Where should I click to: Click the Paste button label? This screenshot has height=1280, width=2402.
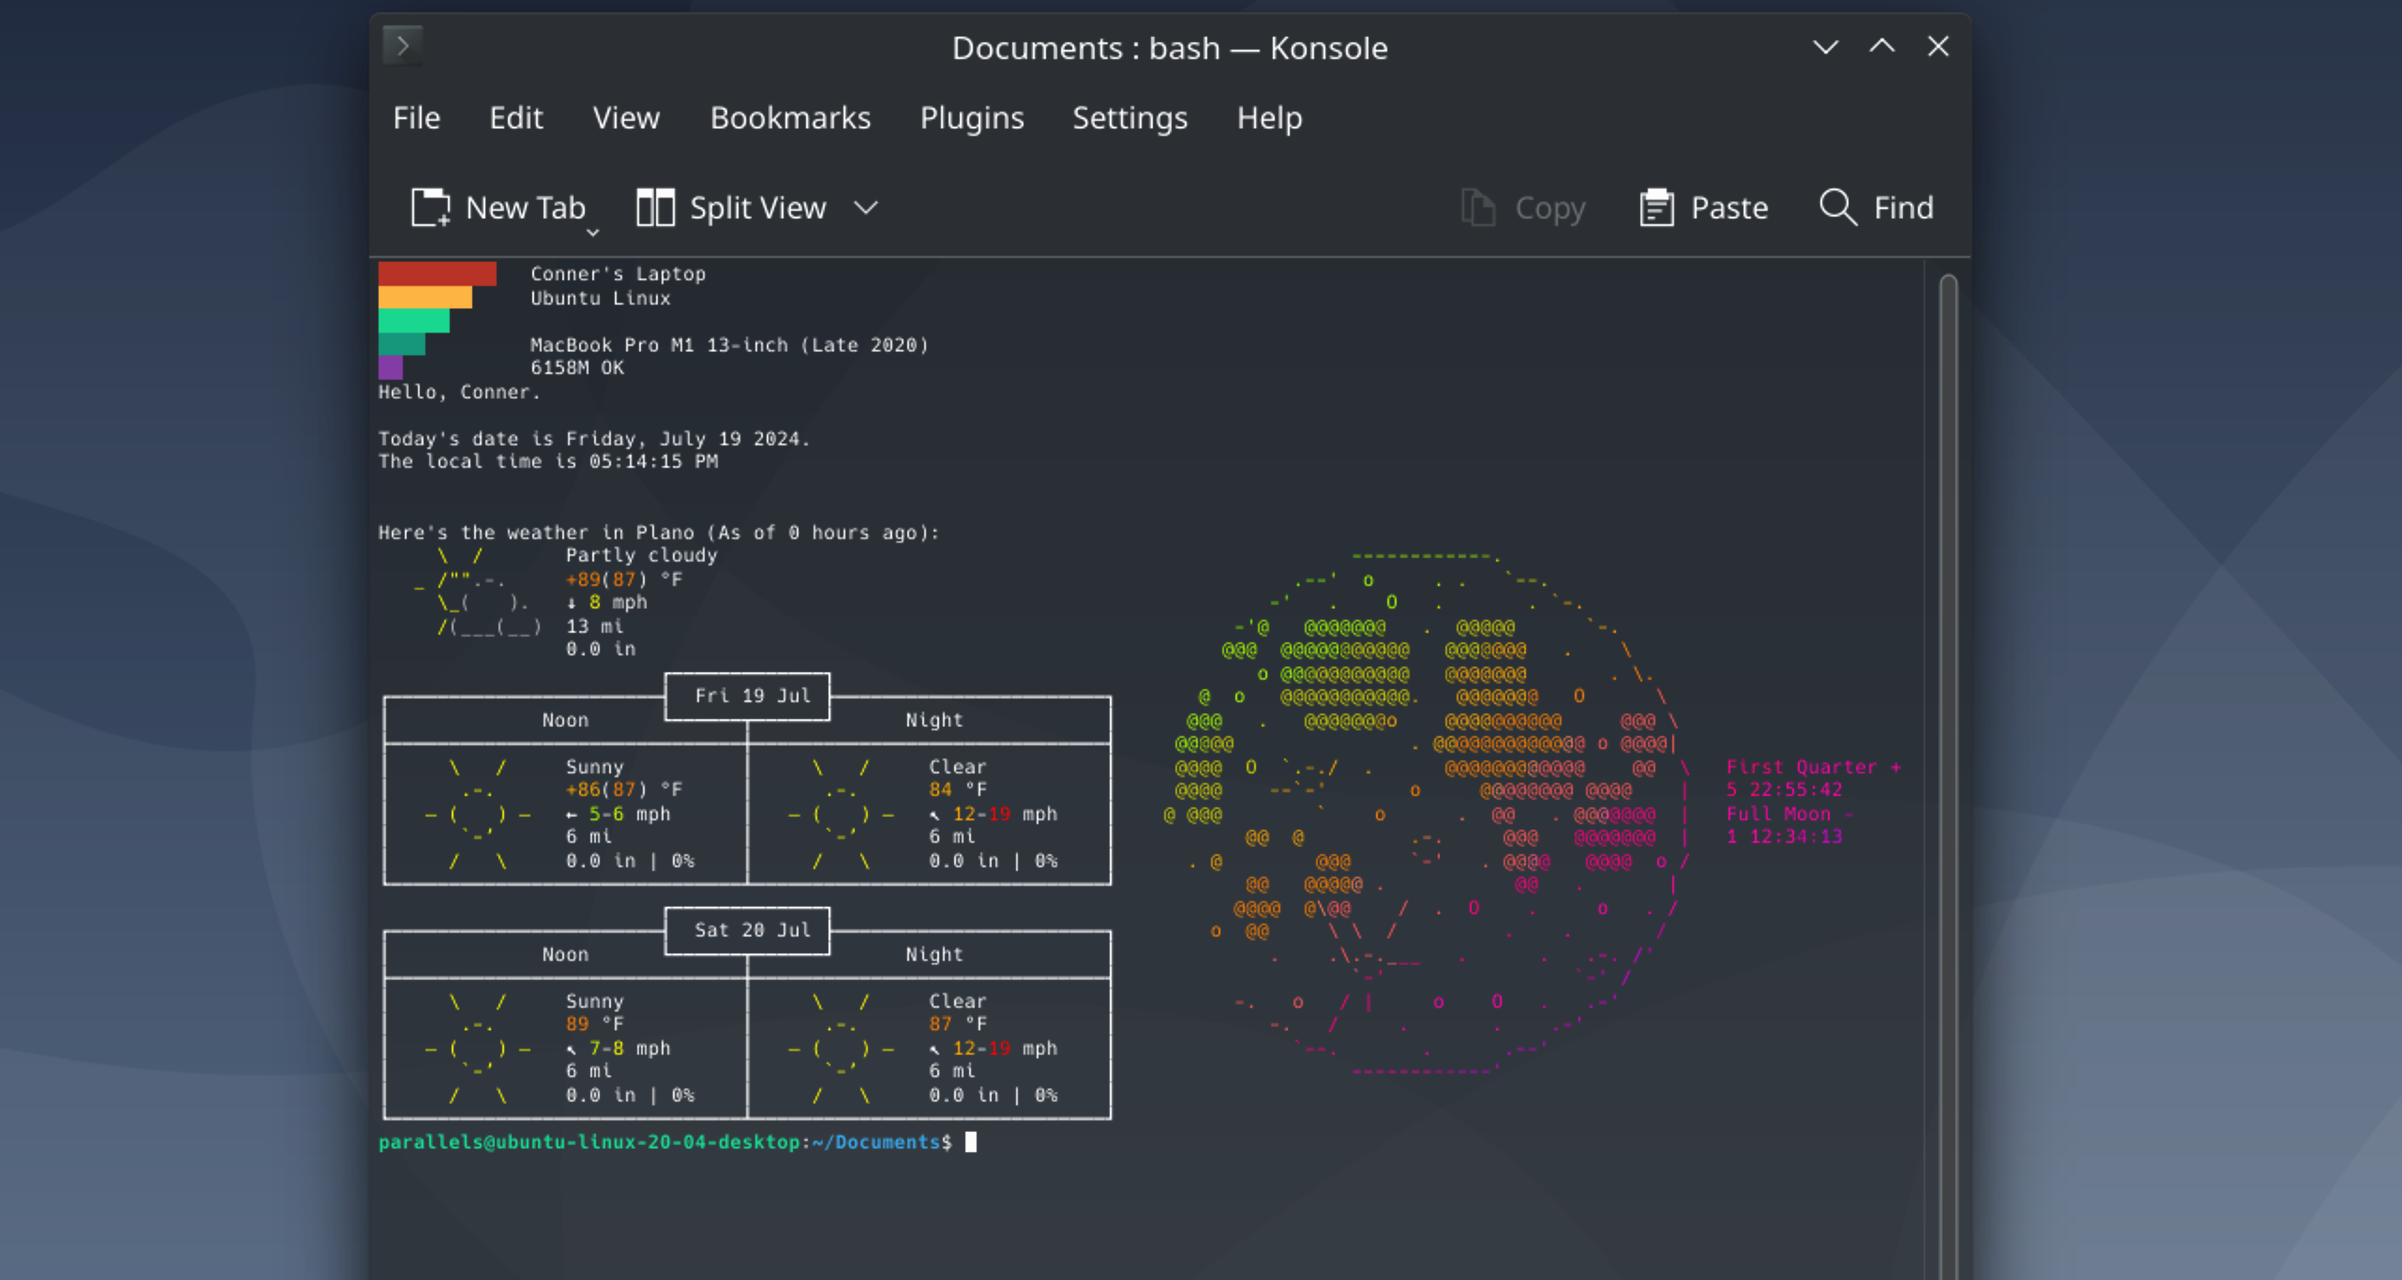click(x=1729, y=207)
